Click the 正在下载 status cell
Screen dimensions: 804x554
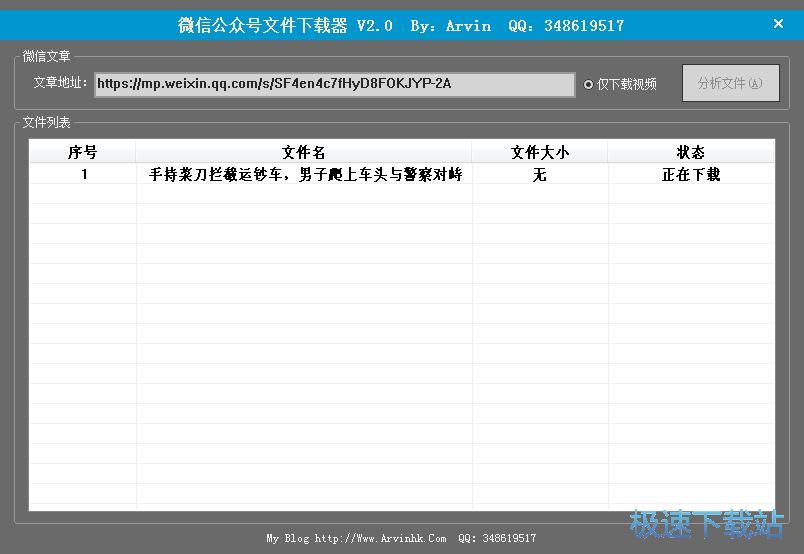click(691, 175)
